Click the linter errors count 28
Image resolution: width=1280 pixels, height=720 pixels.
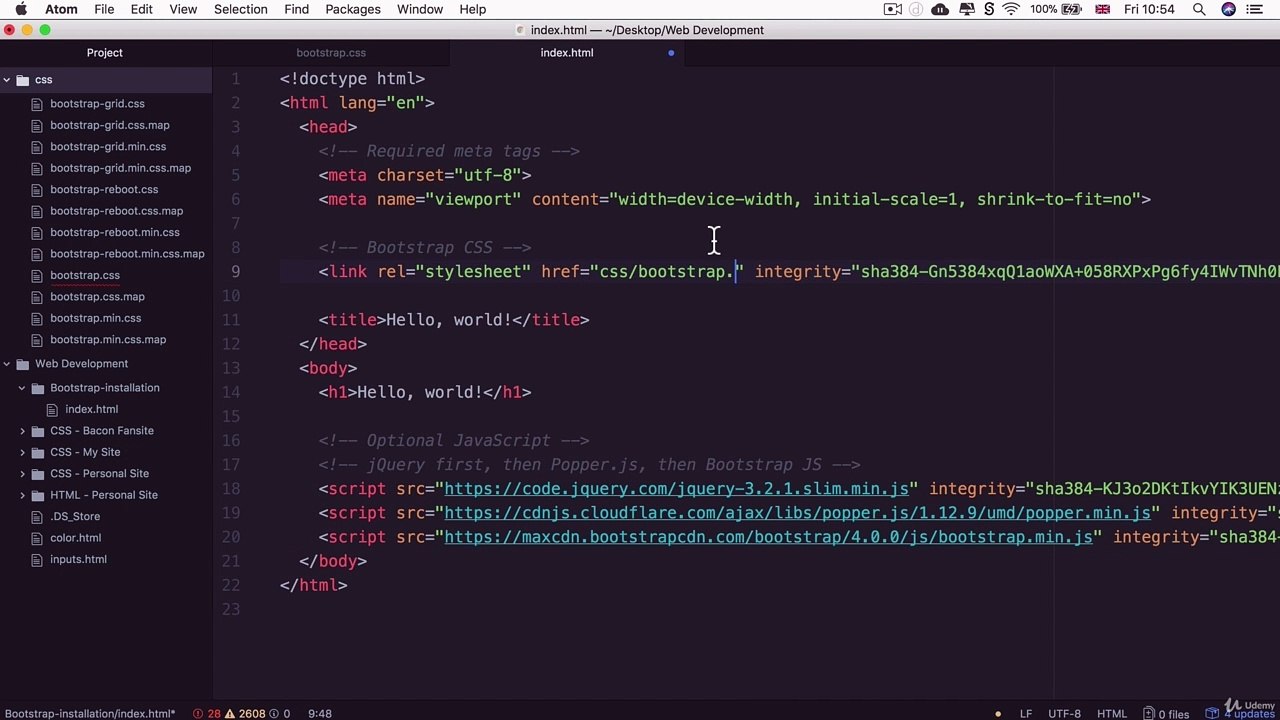pos(207,714)
